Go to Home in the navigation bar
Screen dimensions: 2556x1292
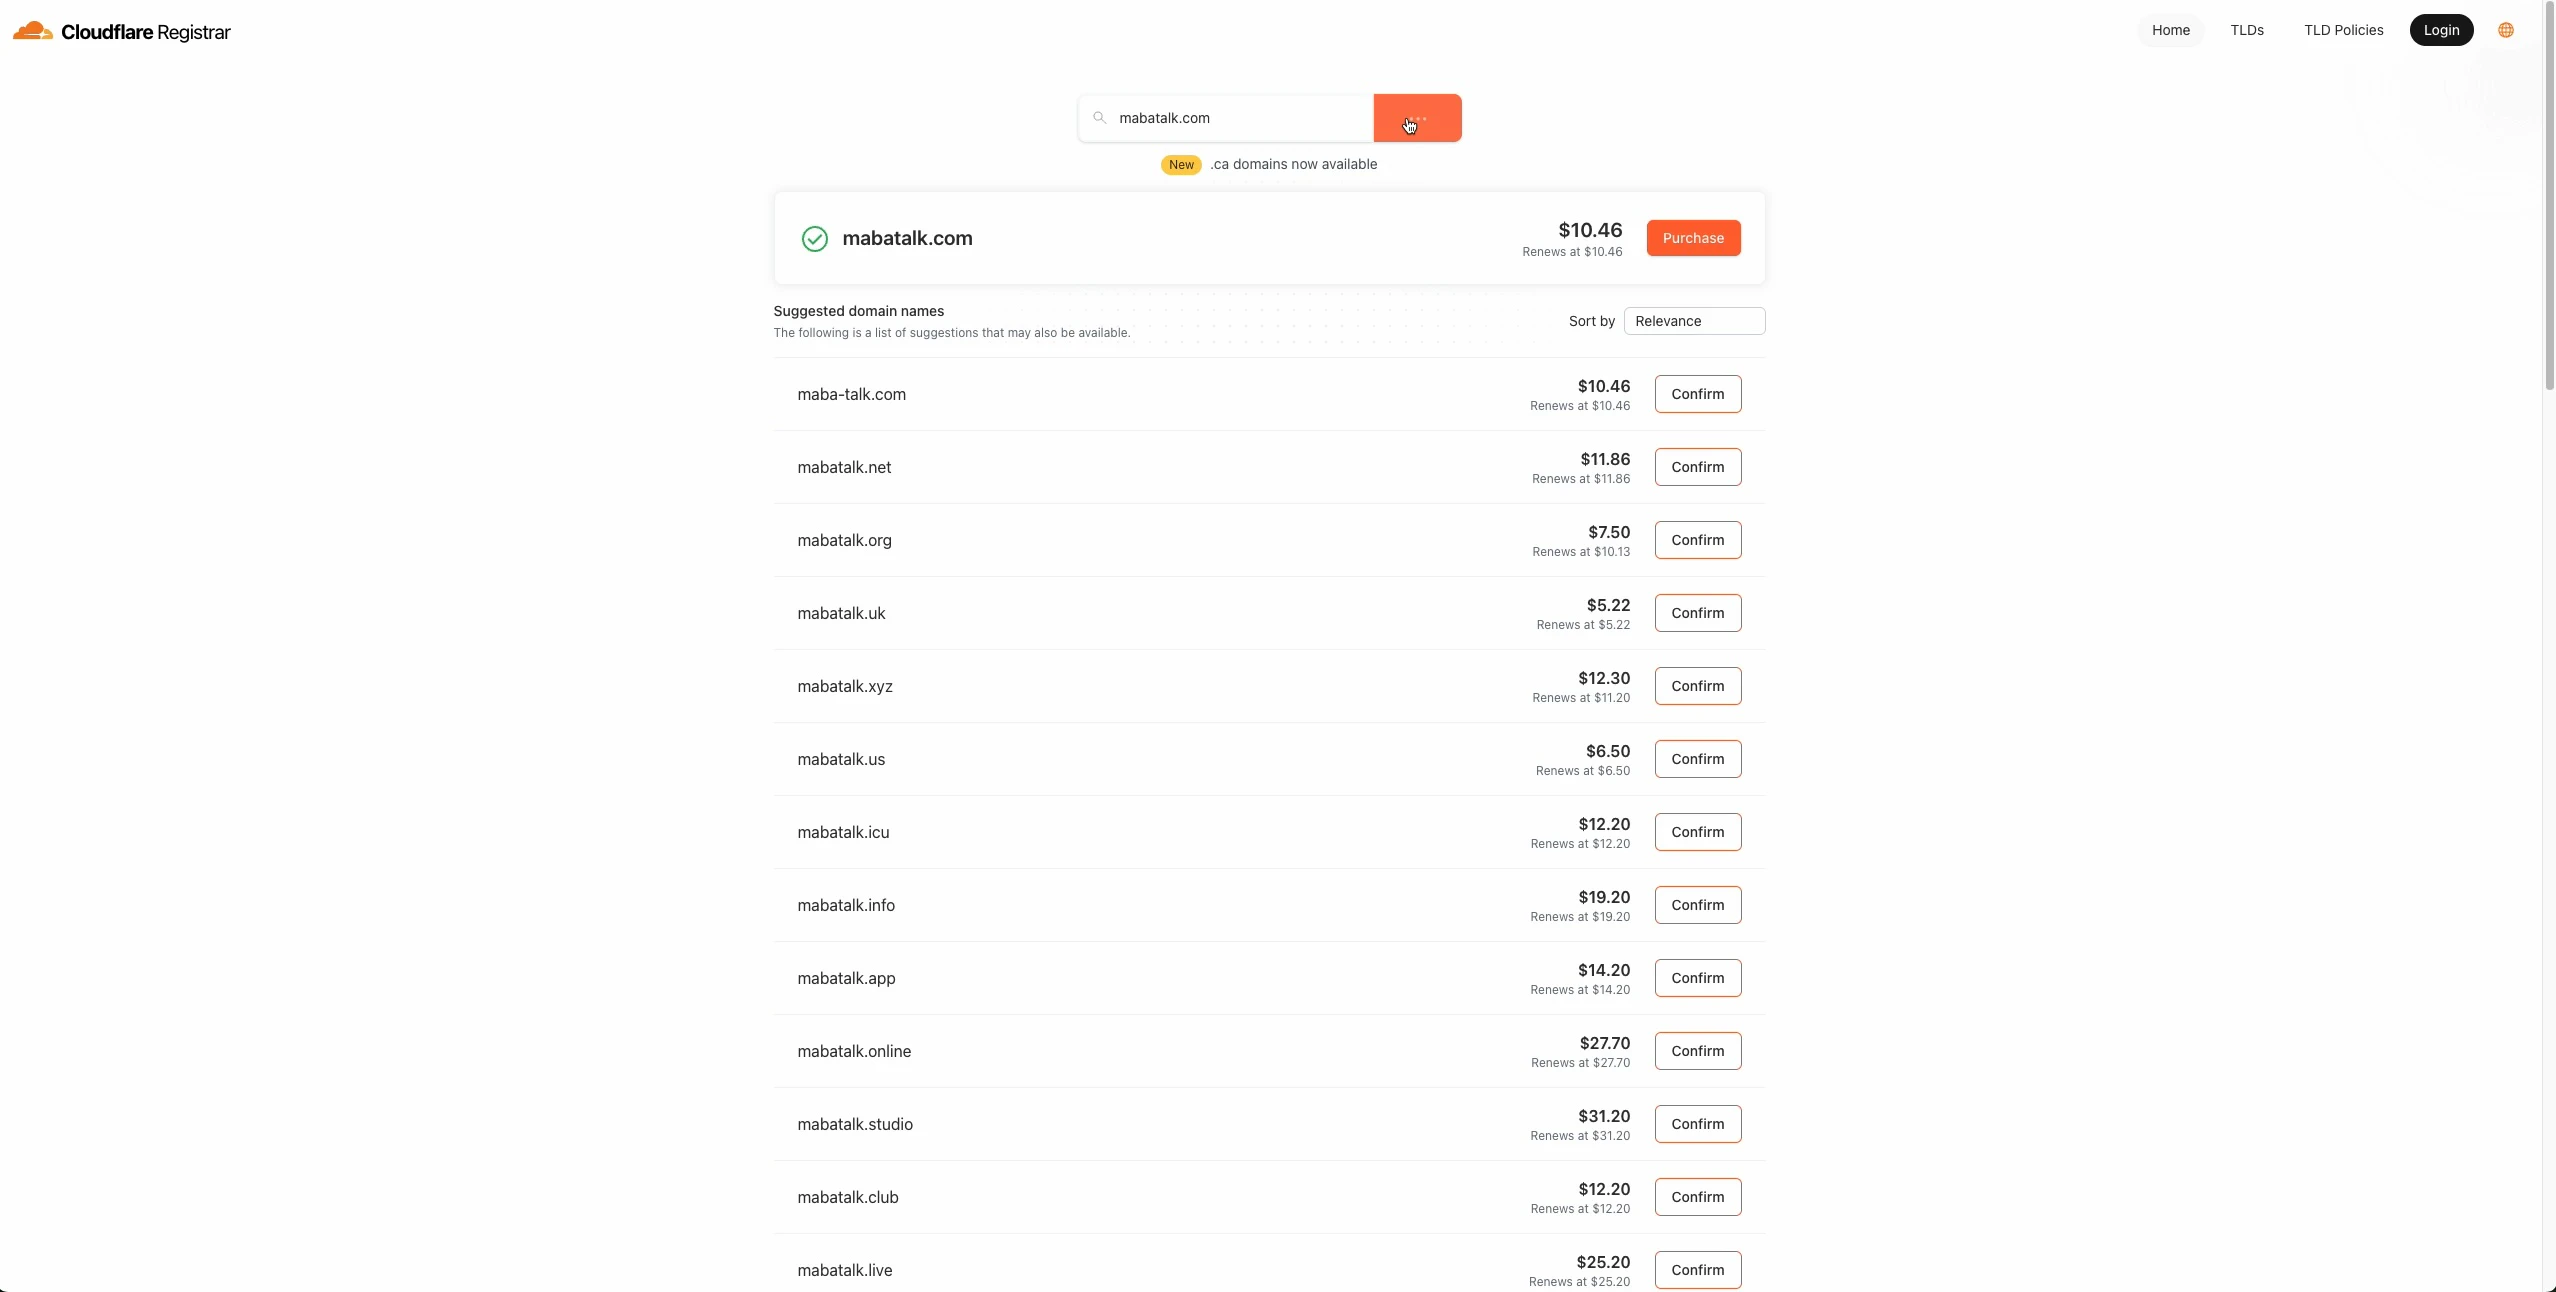[2170, 30]
